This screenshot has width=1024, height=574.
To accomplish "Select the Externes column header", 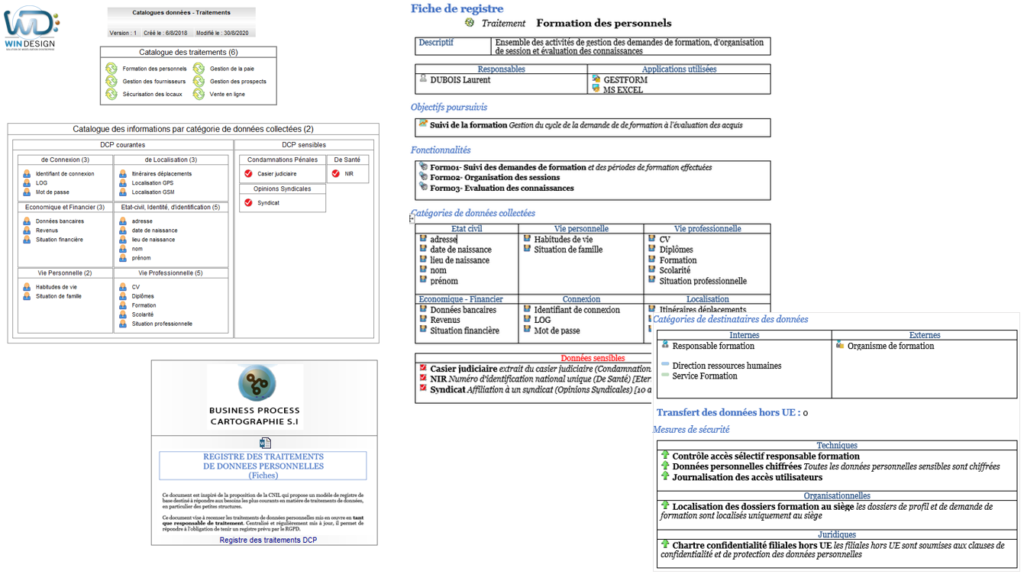I will [924, 335].
